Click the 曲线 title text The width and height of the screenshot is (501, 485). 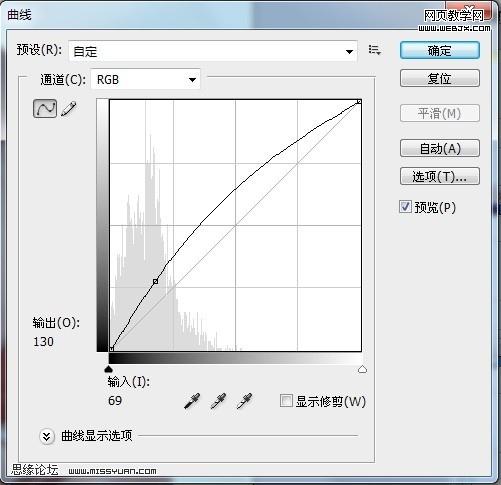pyautogui.click(x=19, y=15)
